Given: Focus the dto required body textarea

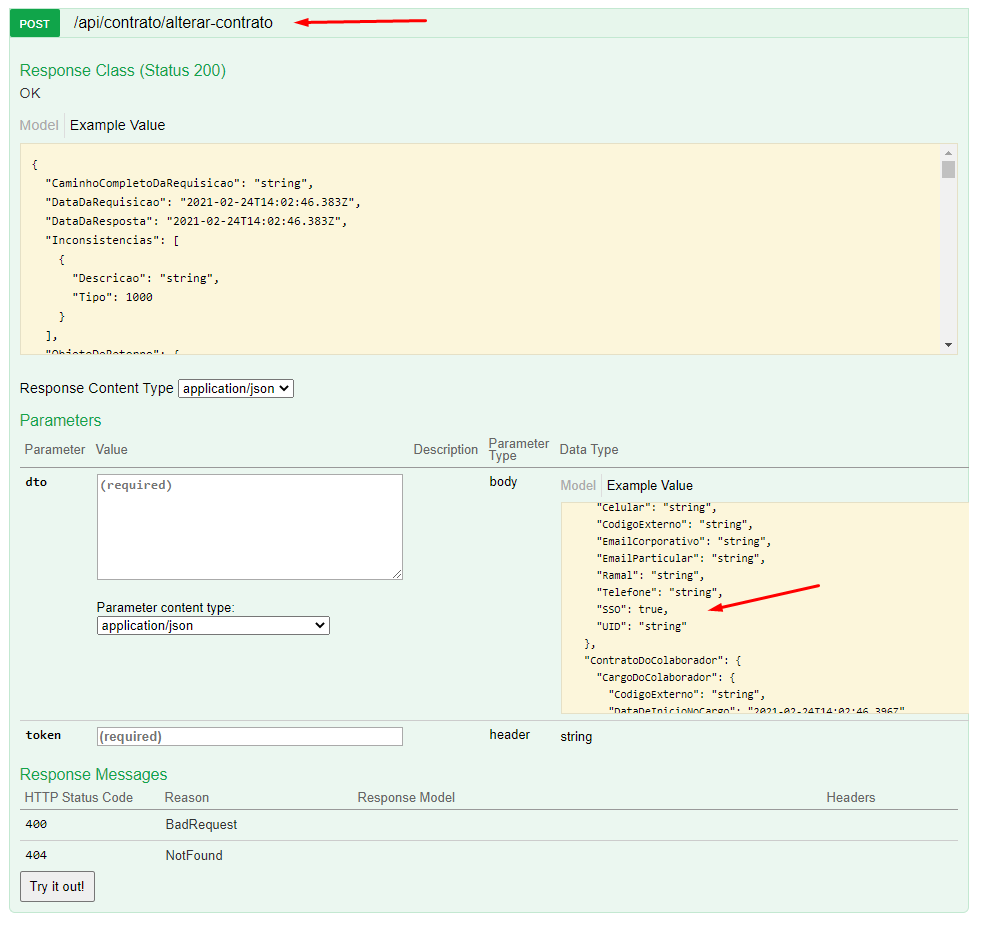Looking at the screenshot, I should [249, 526].
